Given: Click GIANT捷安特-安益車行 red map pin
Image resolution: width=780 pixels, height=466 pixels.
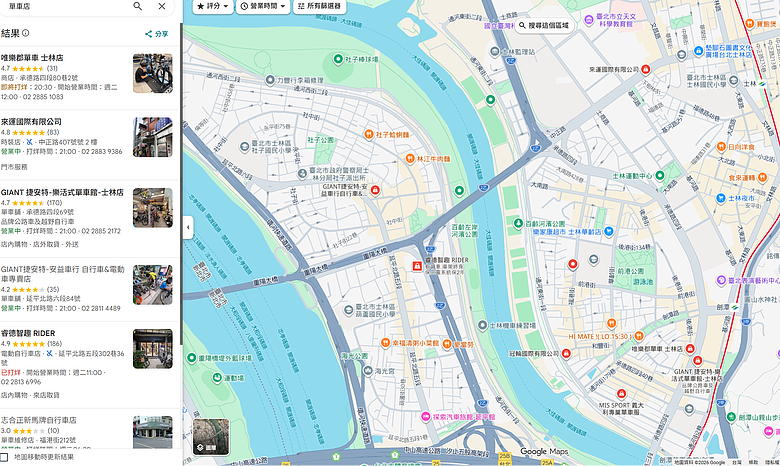Looking at the screenshot, I should [x=375, y=190].
